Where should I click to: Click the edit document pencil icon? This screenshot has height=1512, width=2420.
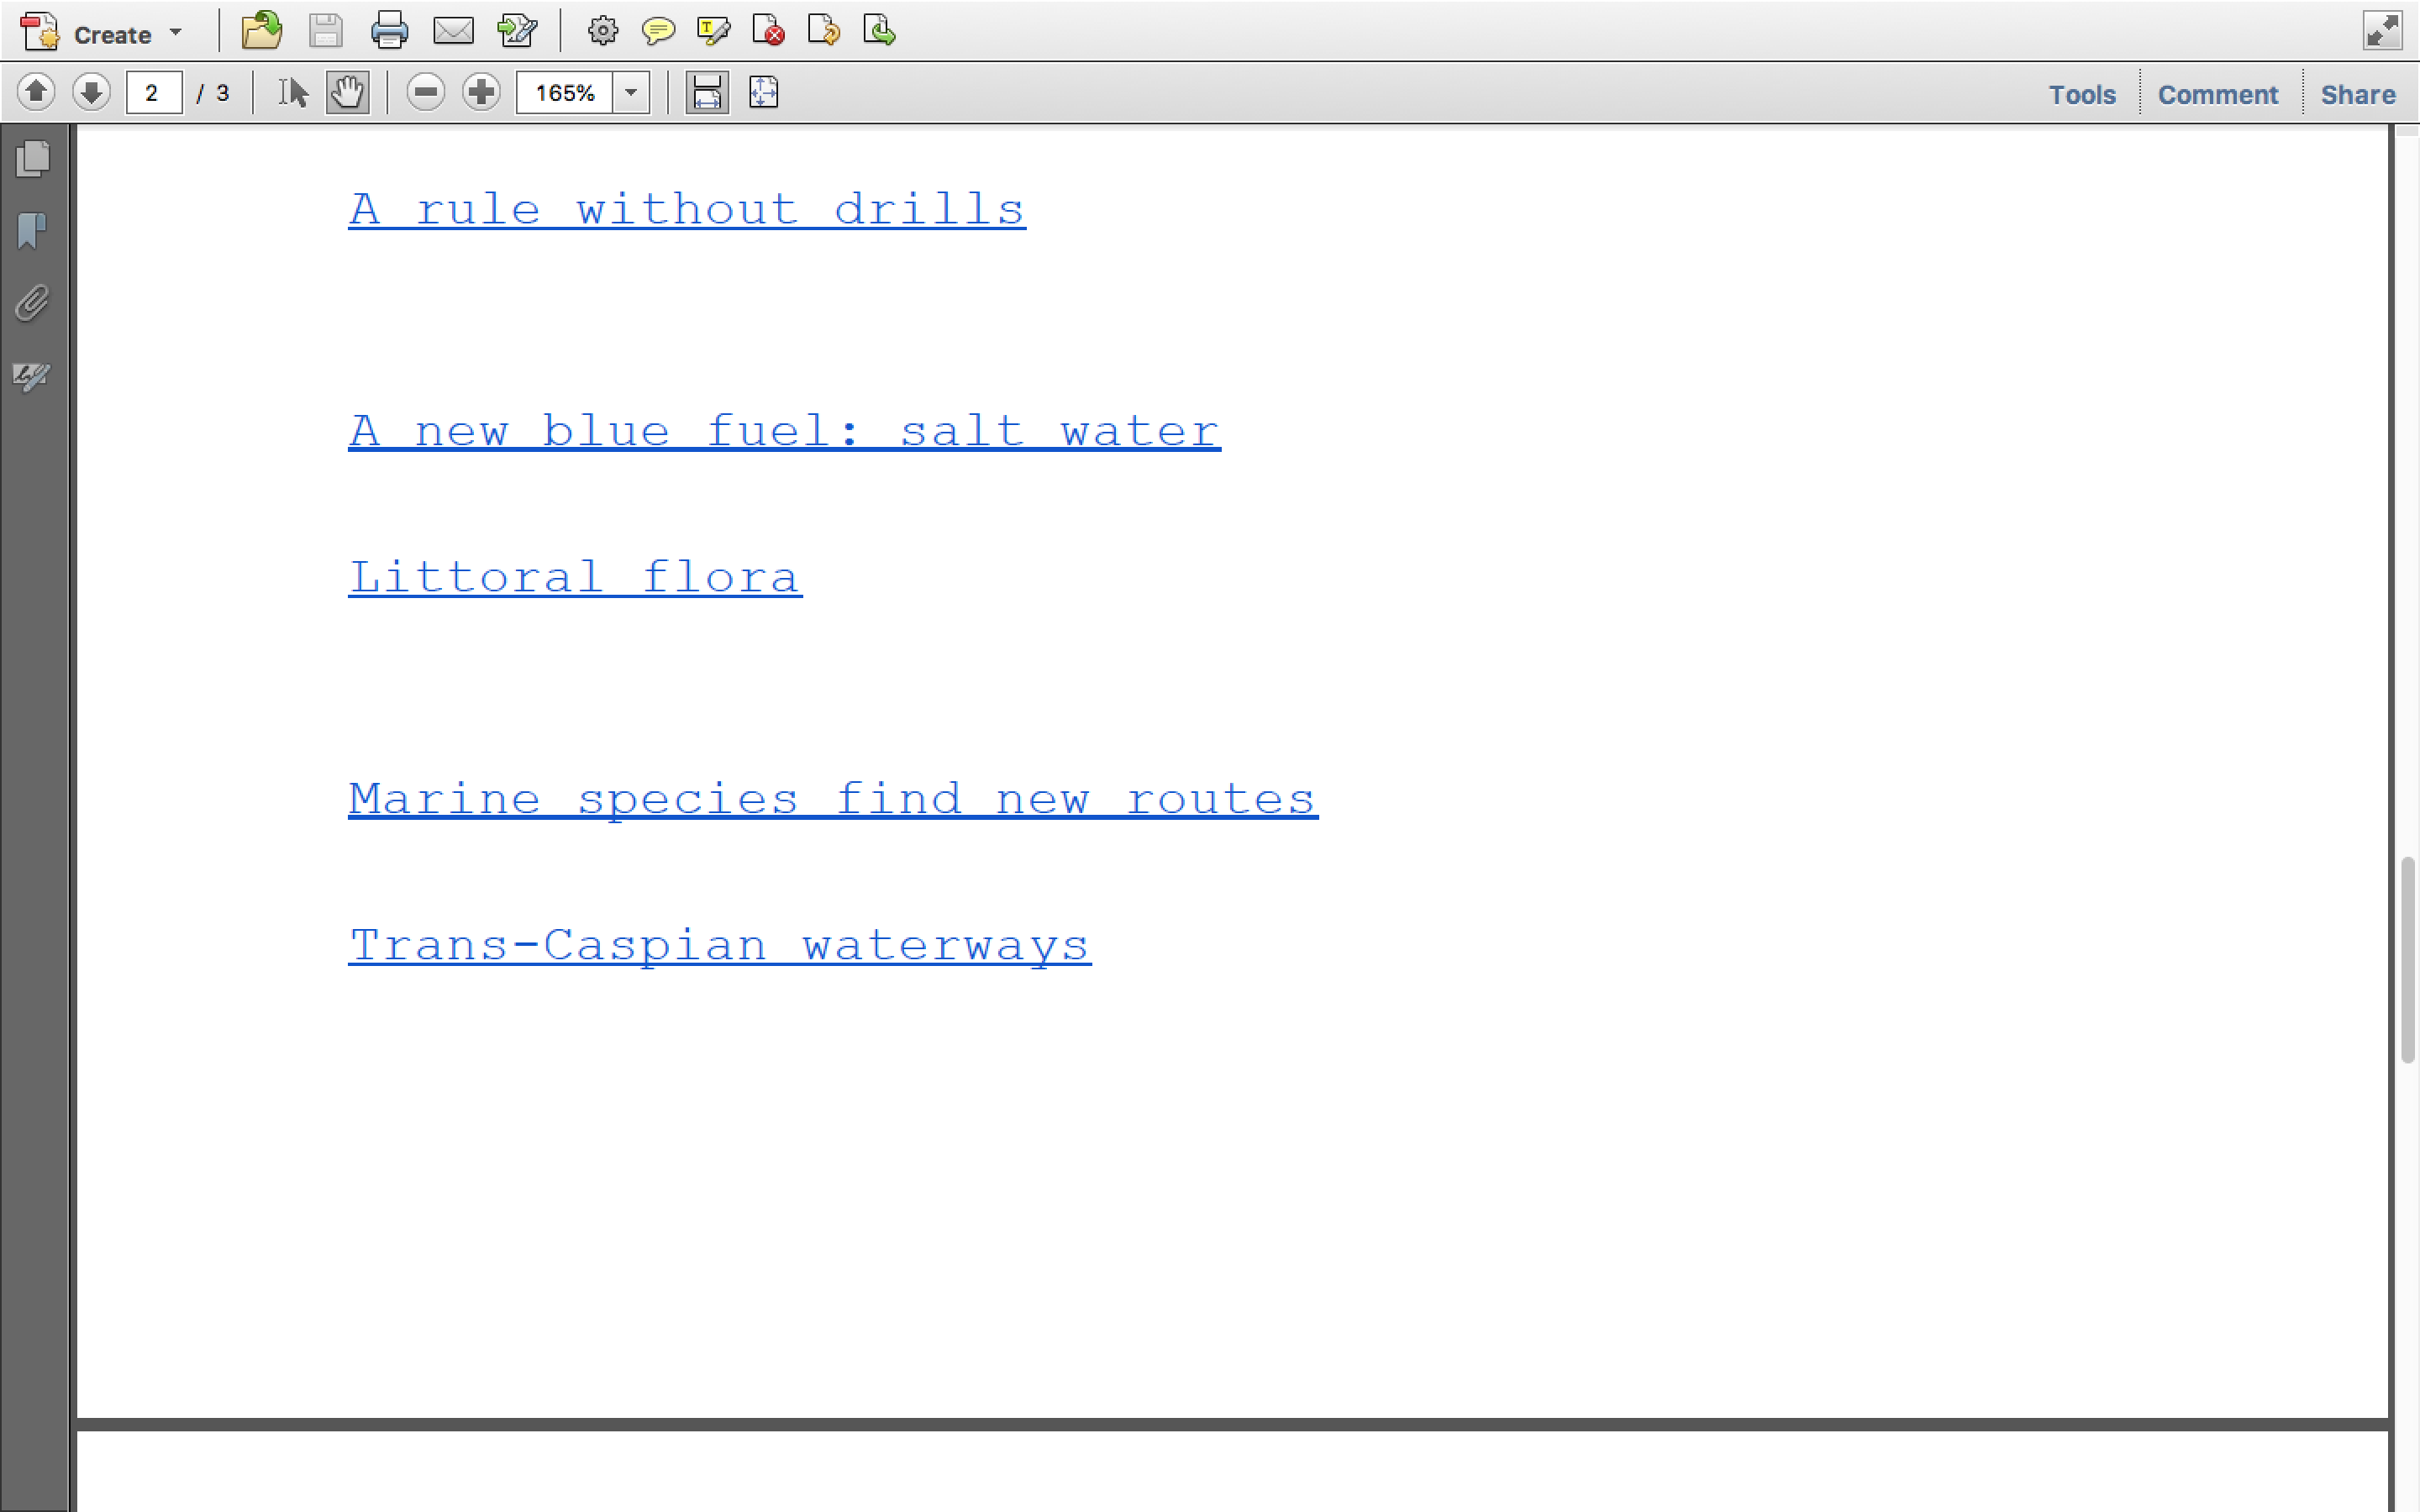517,31
